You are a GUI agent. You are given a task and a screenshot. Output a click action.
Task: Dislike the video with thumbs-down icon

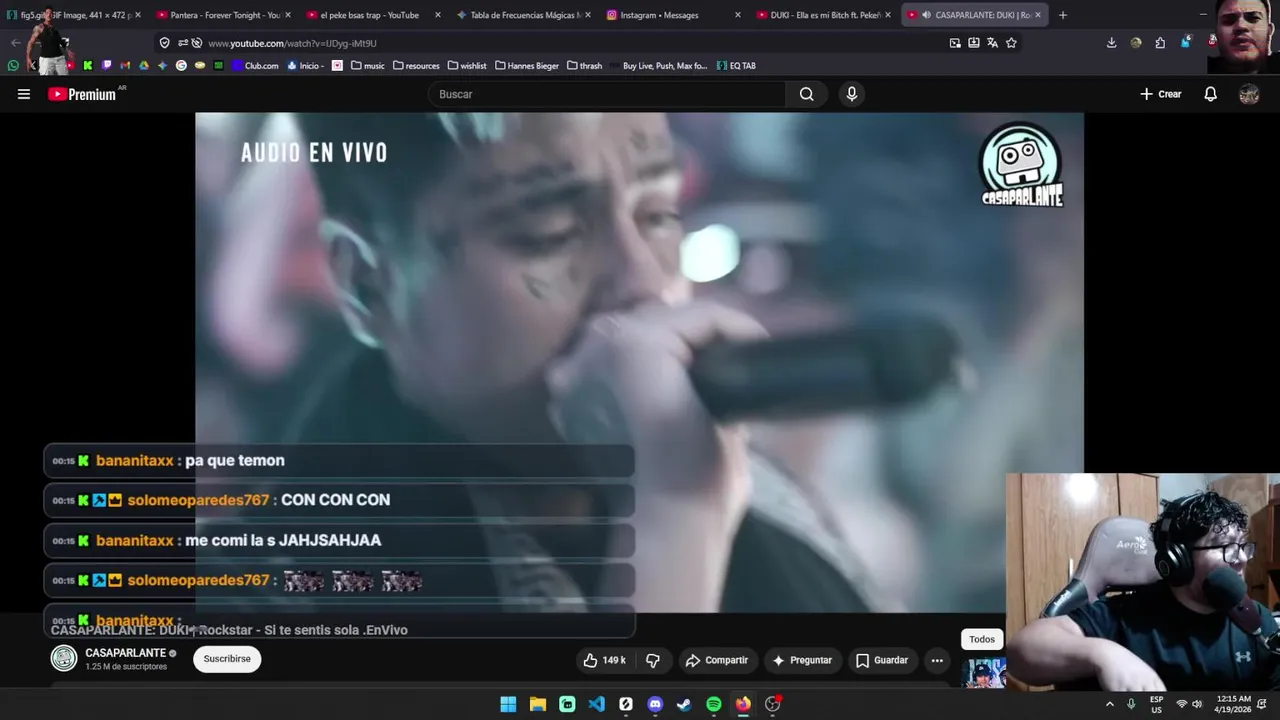tap(653, 660)
